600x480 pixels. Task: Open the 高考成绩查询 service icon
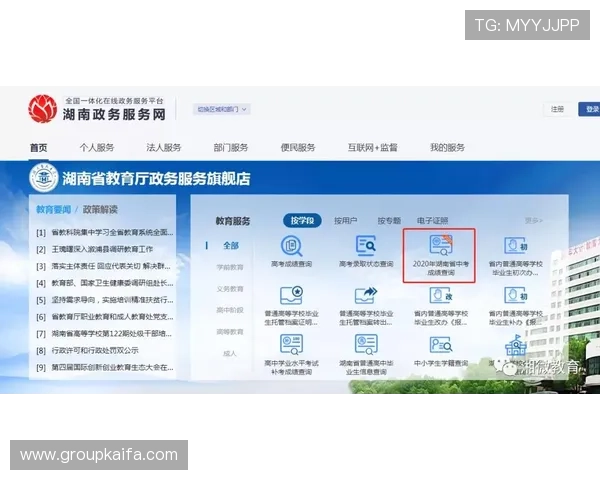[292, 246]
